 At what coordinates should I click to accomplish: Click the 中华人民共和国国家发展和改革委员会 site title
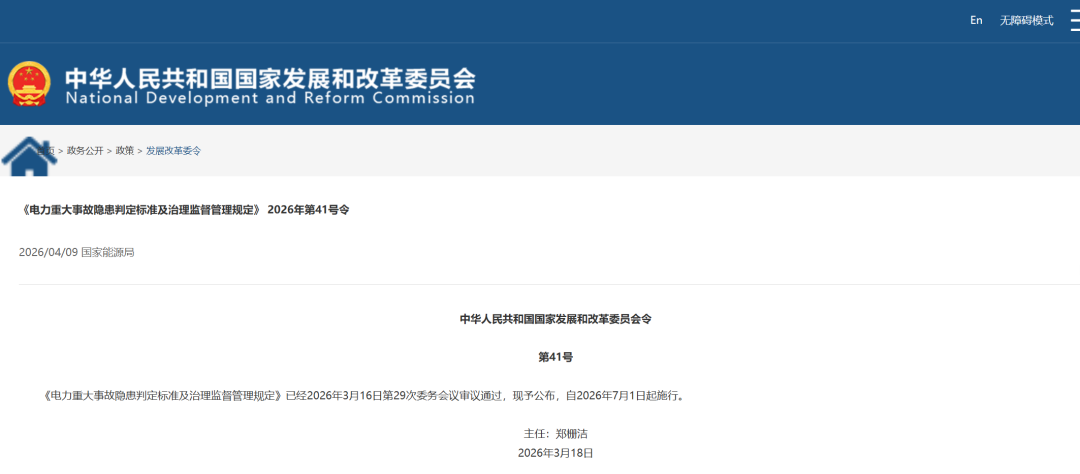point(270,78)
